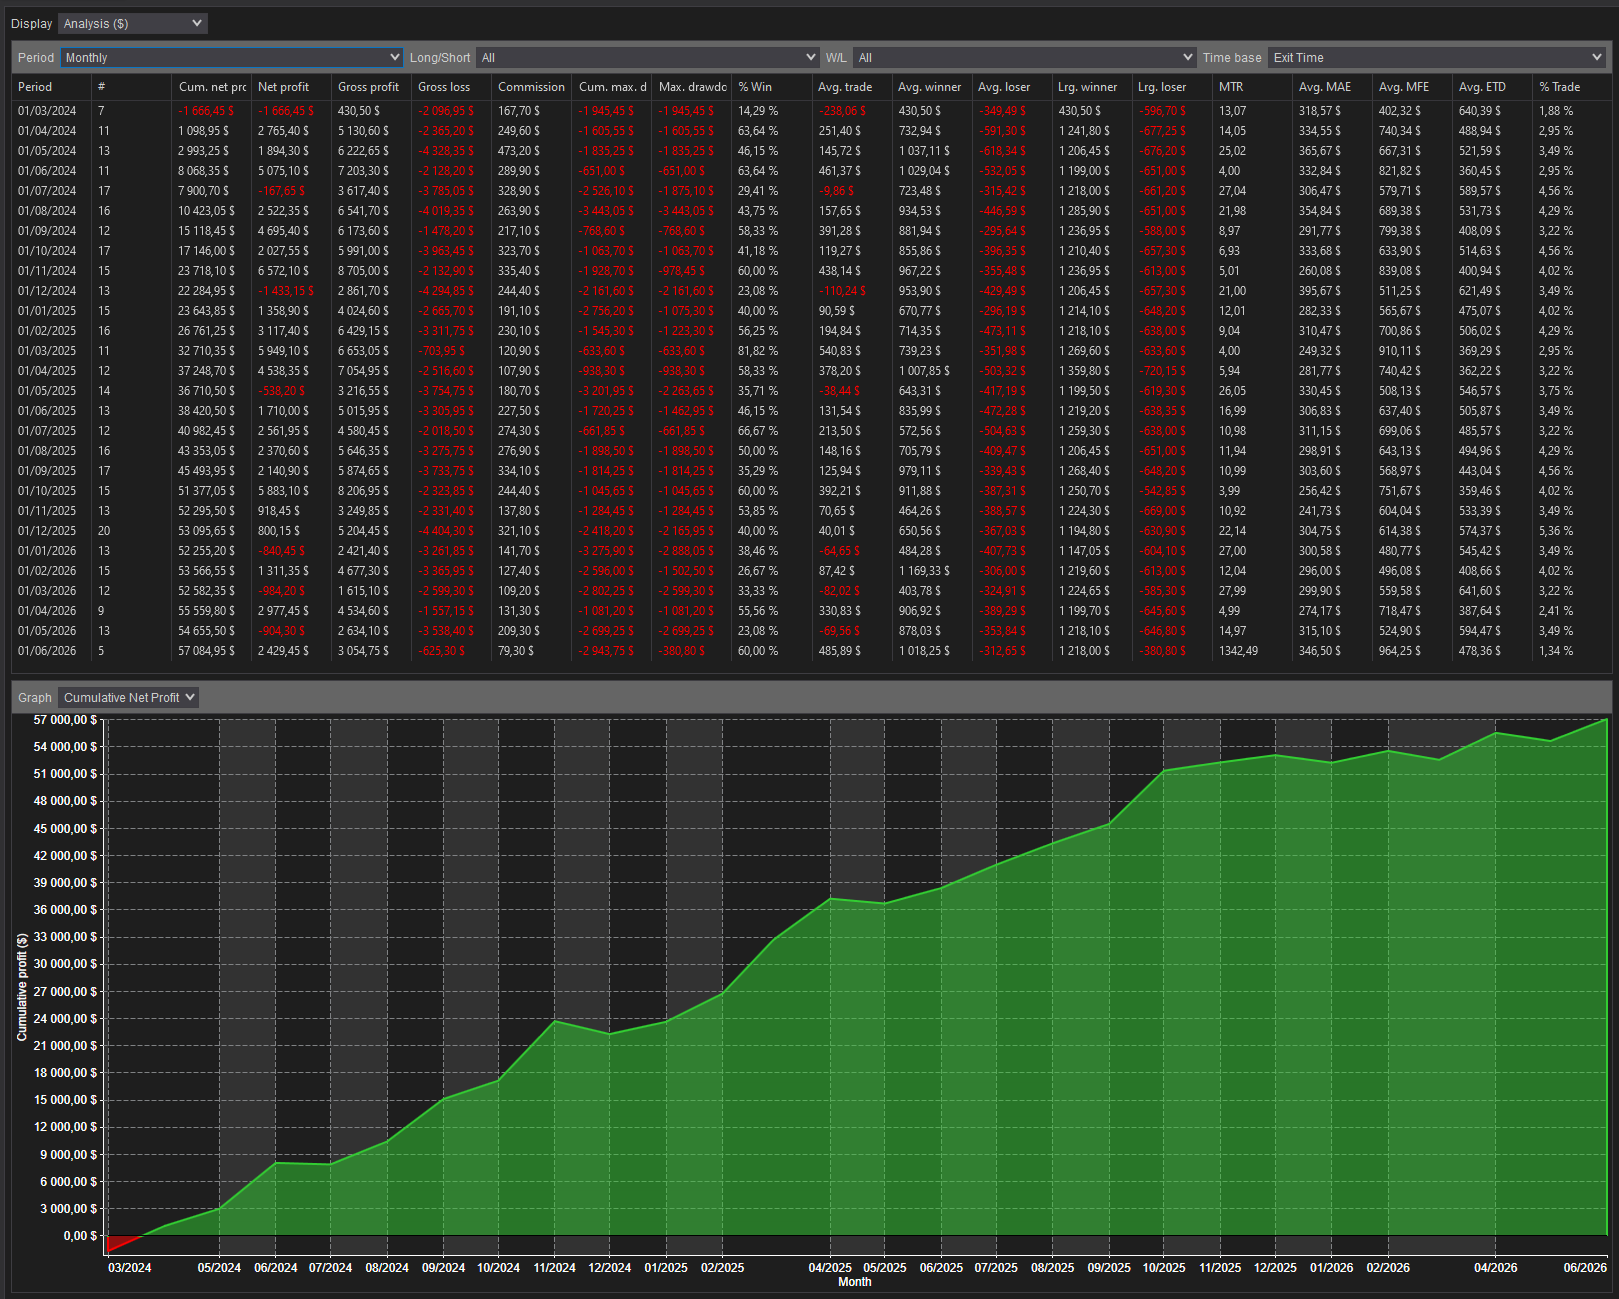
Task: Sort by Cum. net profit column header
Action: click(x=211, y=87)
